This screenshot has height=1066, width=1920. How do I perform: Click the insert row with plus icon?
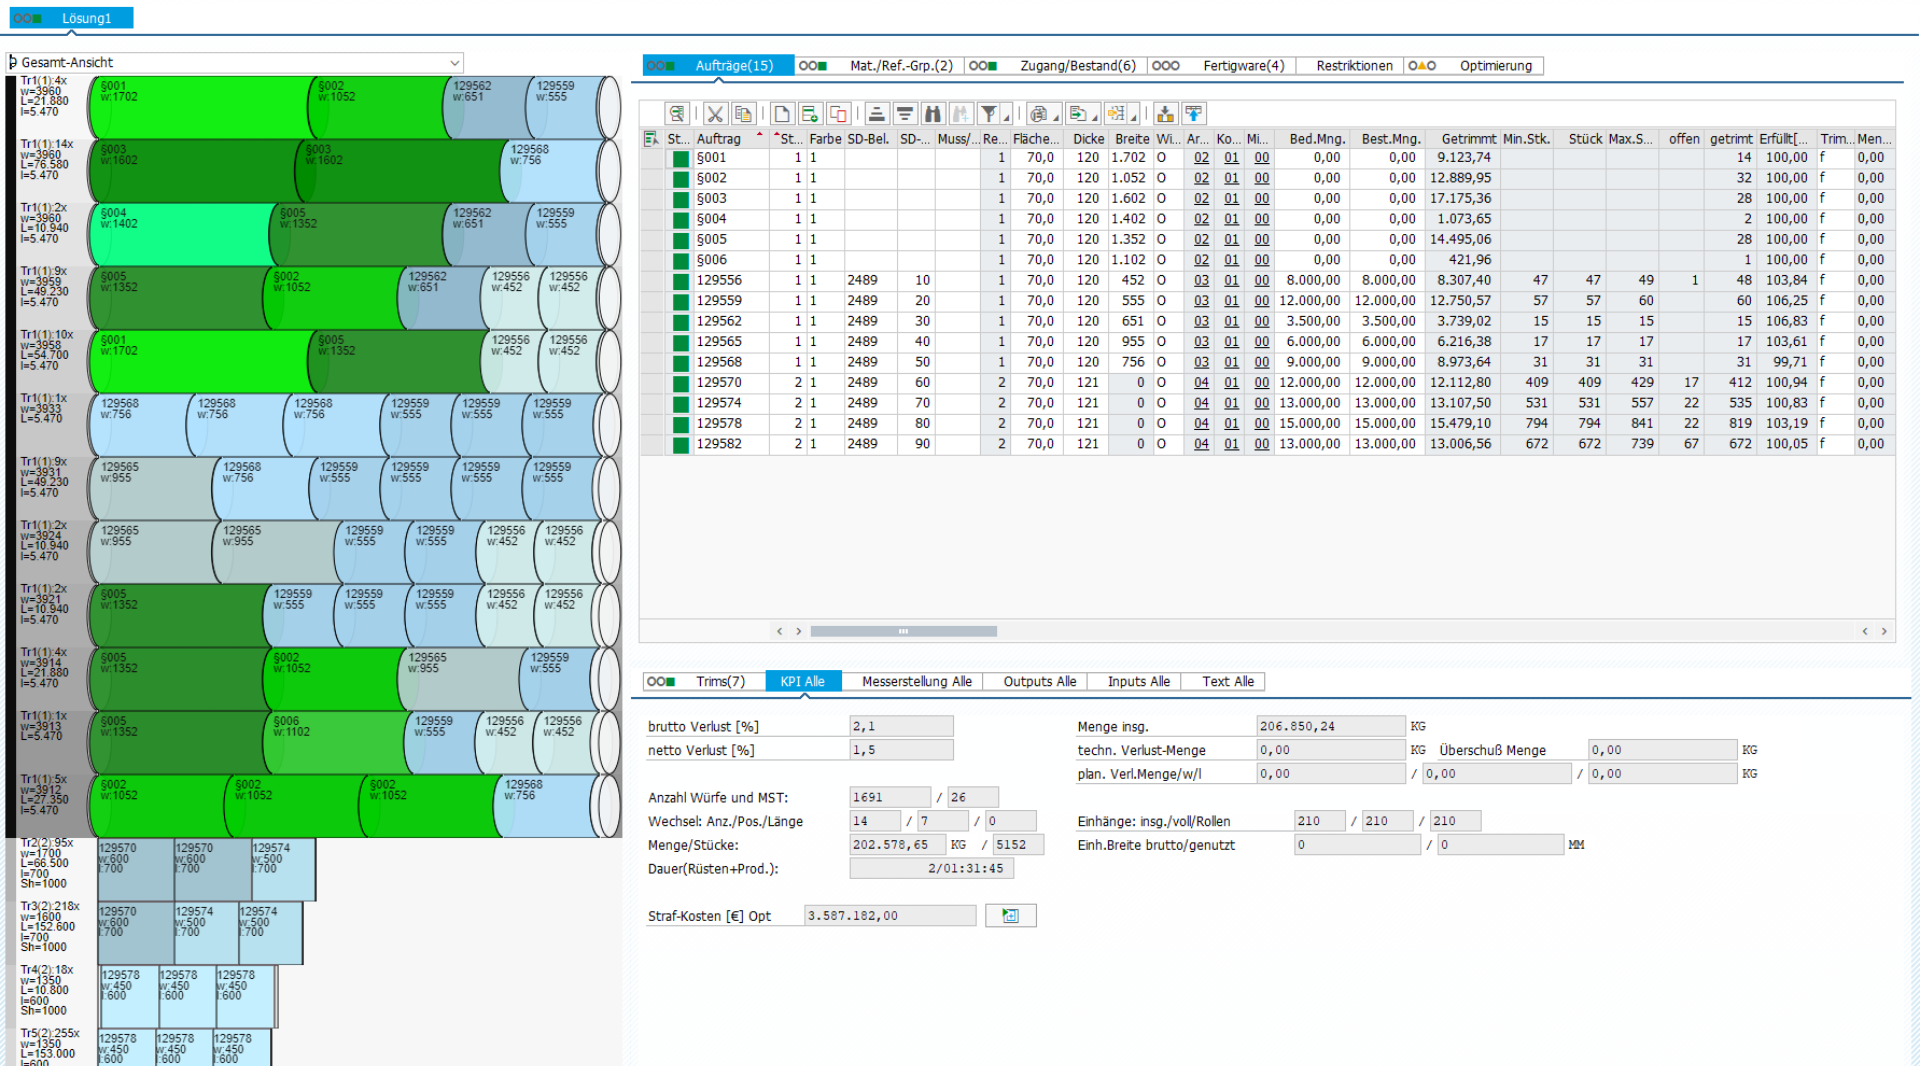(810, 114)
